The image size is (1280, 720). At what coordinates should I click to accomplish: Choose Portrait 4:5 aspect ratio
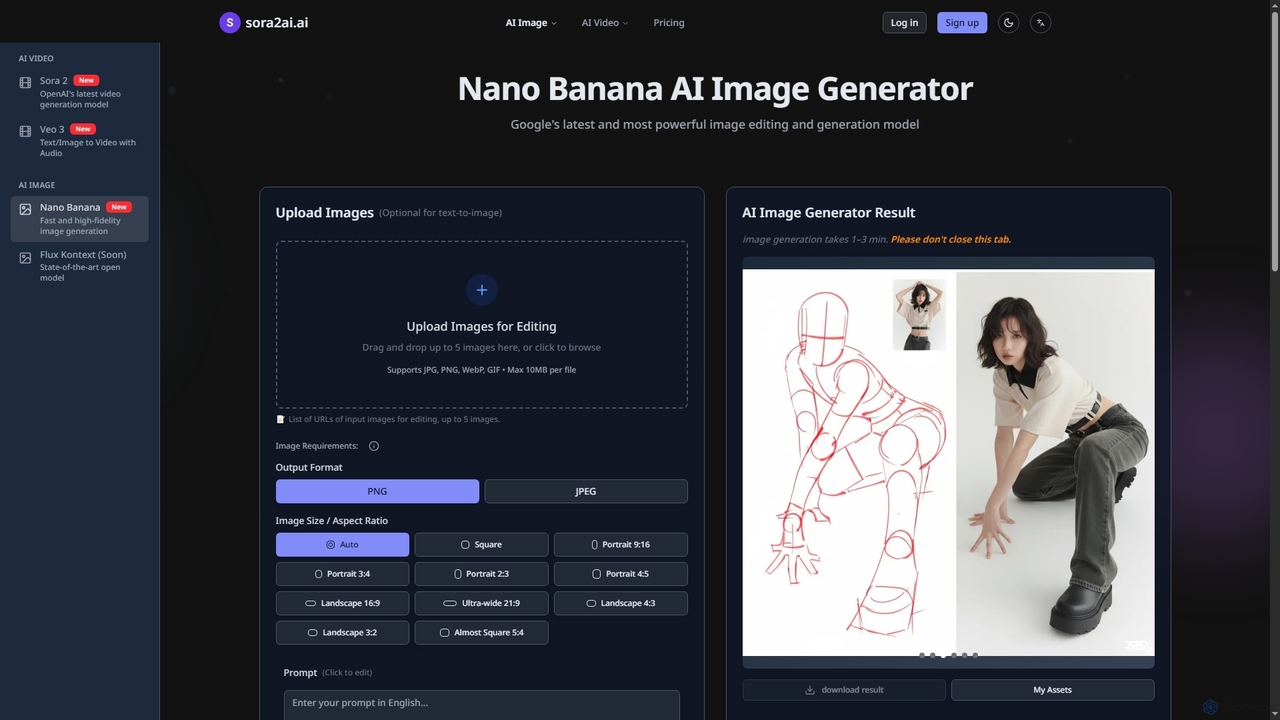coord(621,574)
